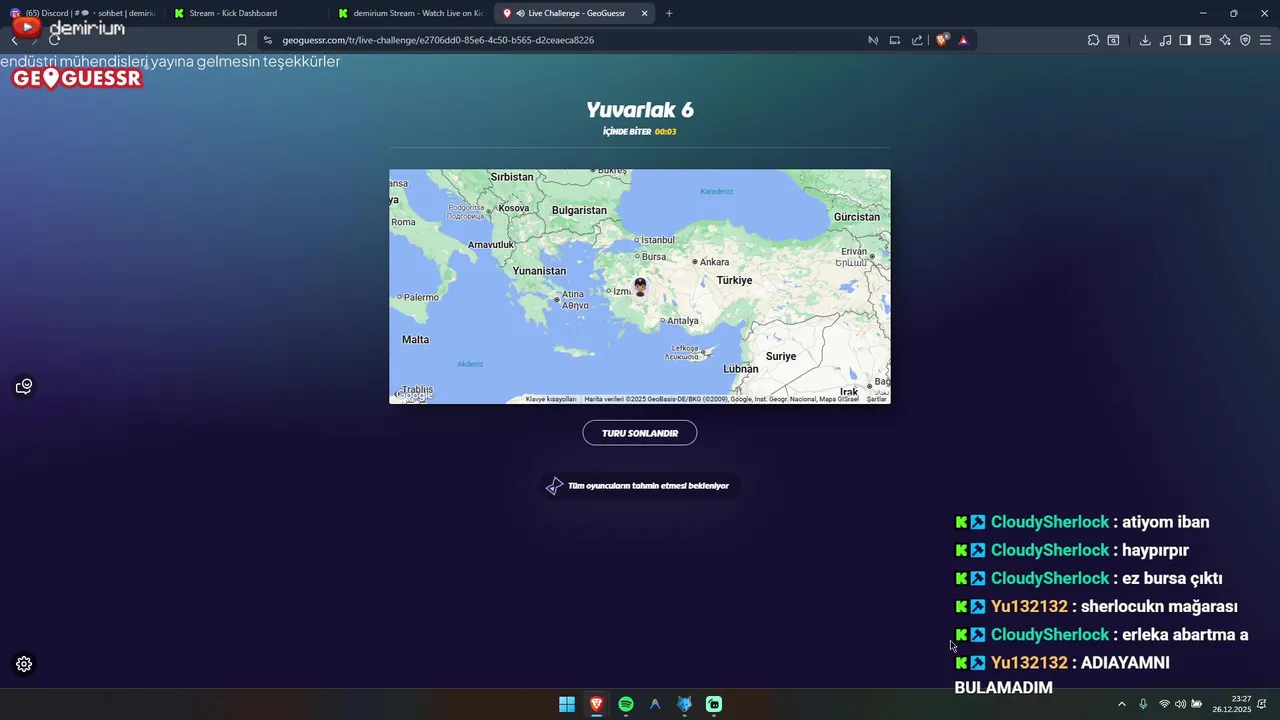This screenshot has width=1280, height=720.
Task: Click the microphone tray icon
Action: pos(1143,704)
